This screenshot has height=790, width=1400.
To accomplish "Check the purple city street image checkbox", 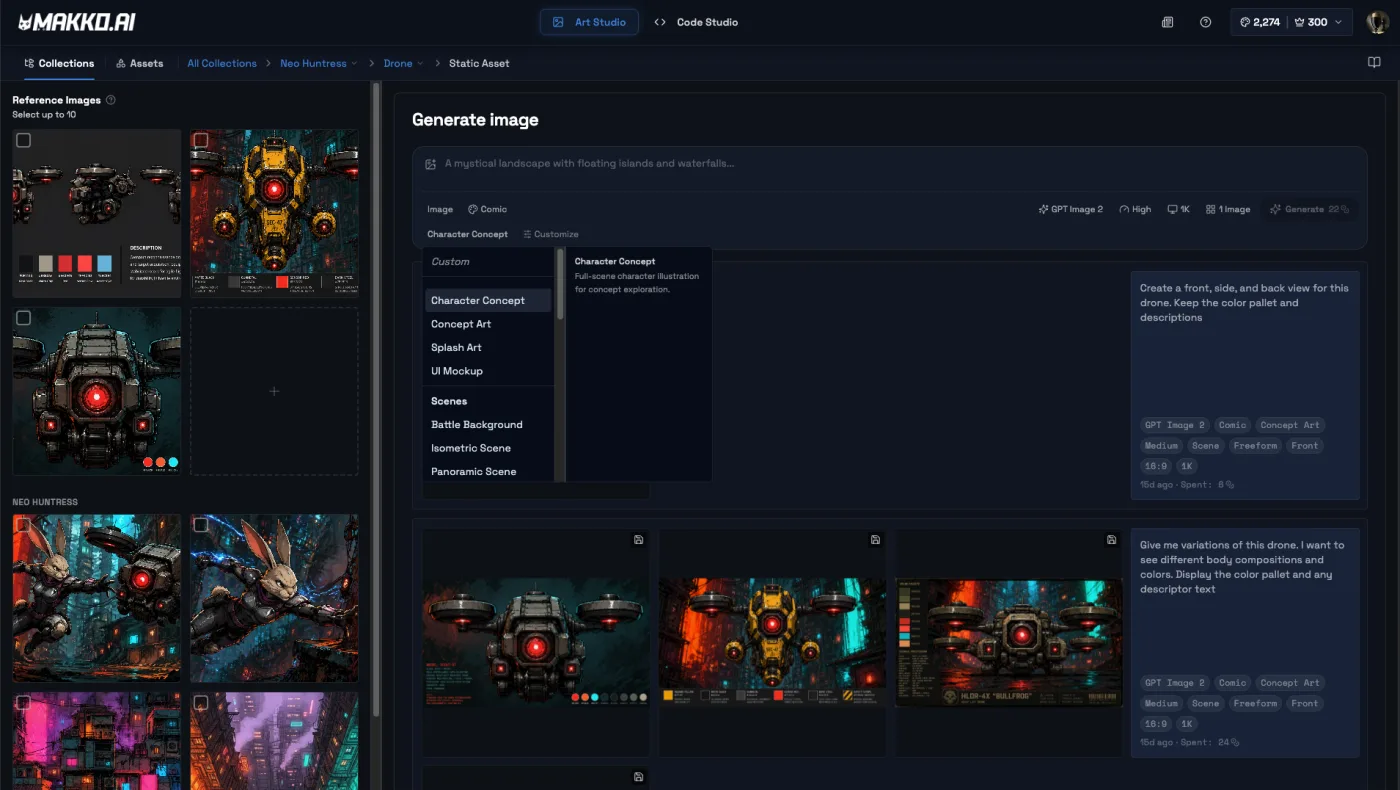I will point(201,703).
